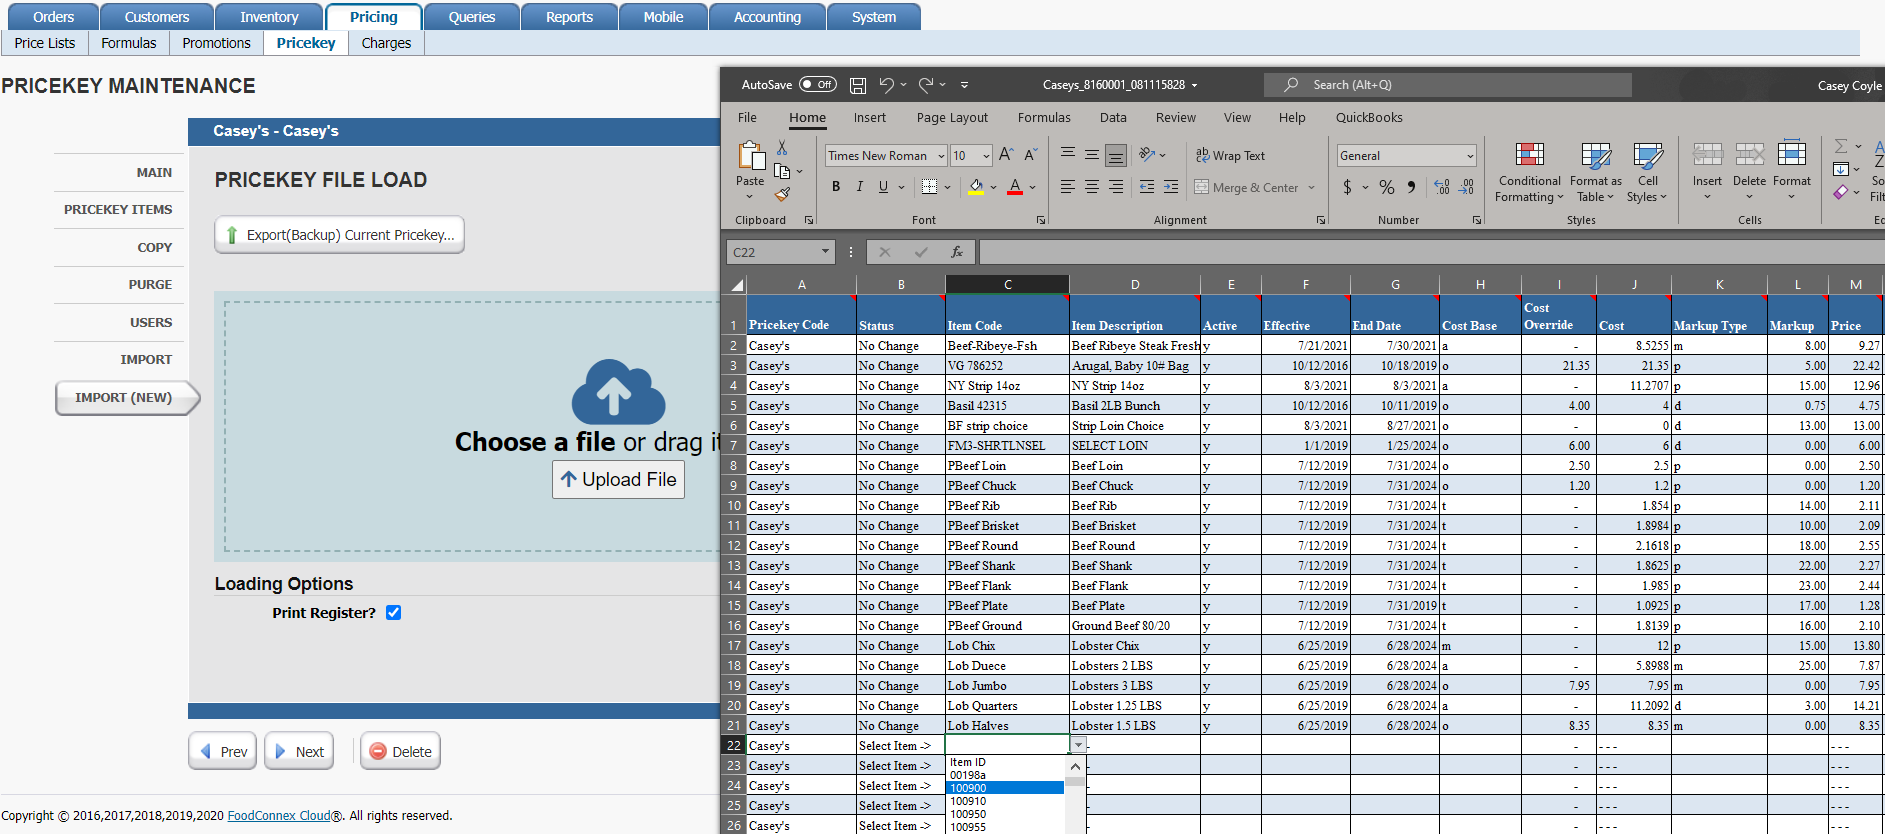Click the yellow Fill Color swatch
The image size is (1885, 834).
[976, 188]
